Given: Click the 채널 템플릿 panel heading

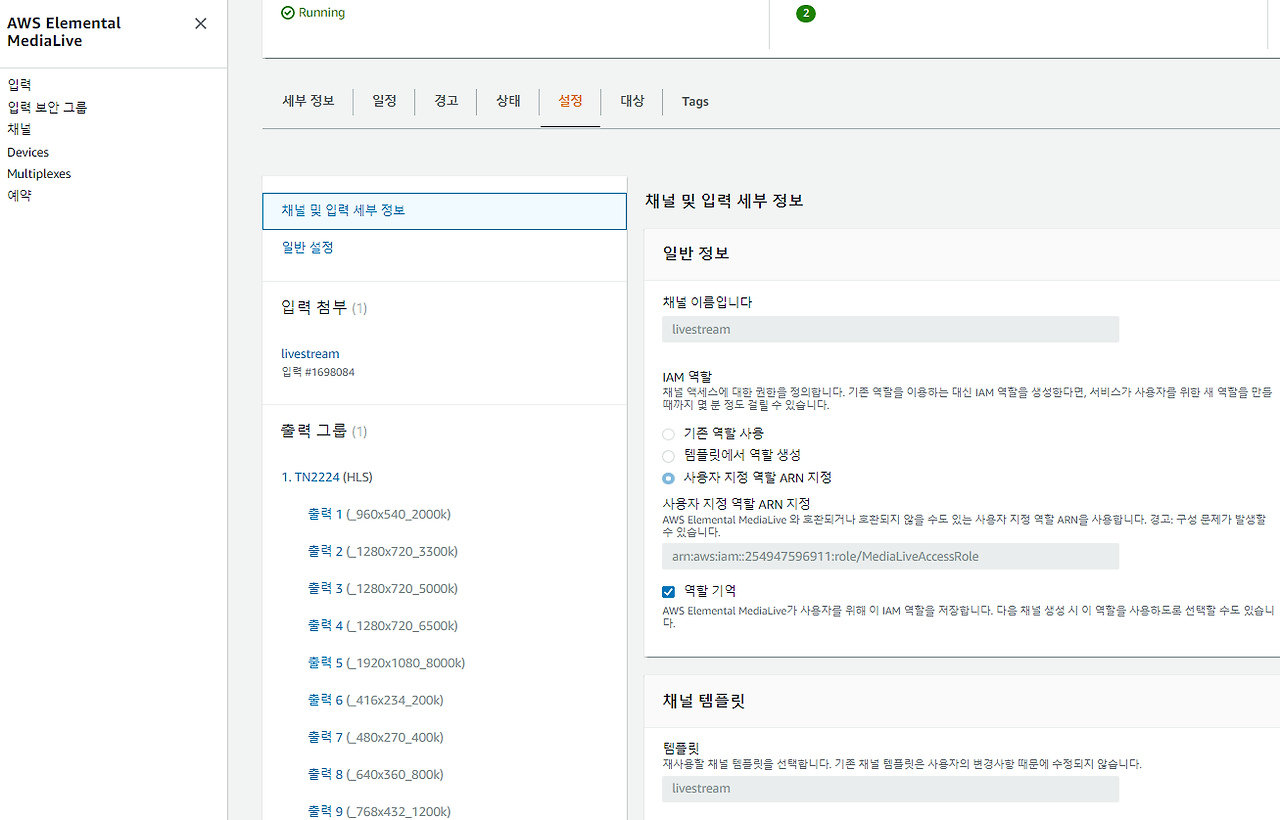Looking at the screenshot, I should click(x=704, y=701).
